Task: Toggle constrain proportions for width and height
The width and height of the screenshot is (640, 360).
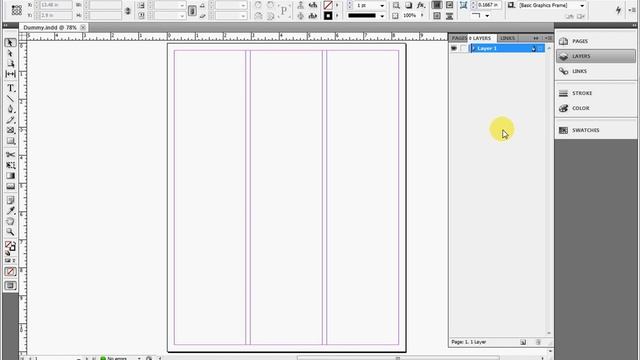Action: tap(128, 11)
